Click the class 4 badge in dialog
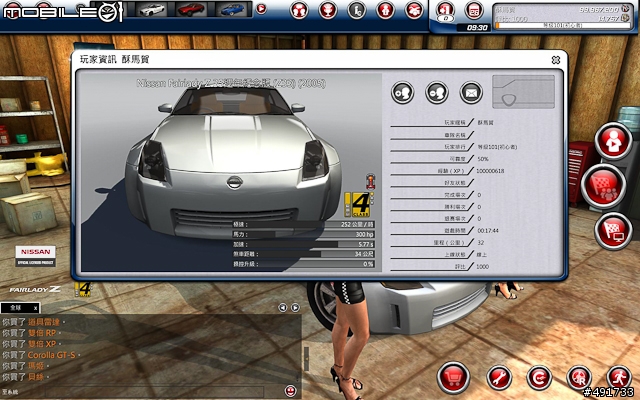 (357, 204)
